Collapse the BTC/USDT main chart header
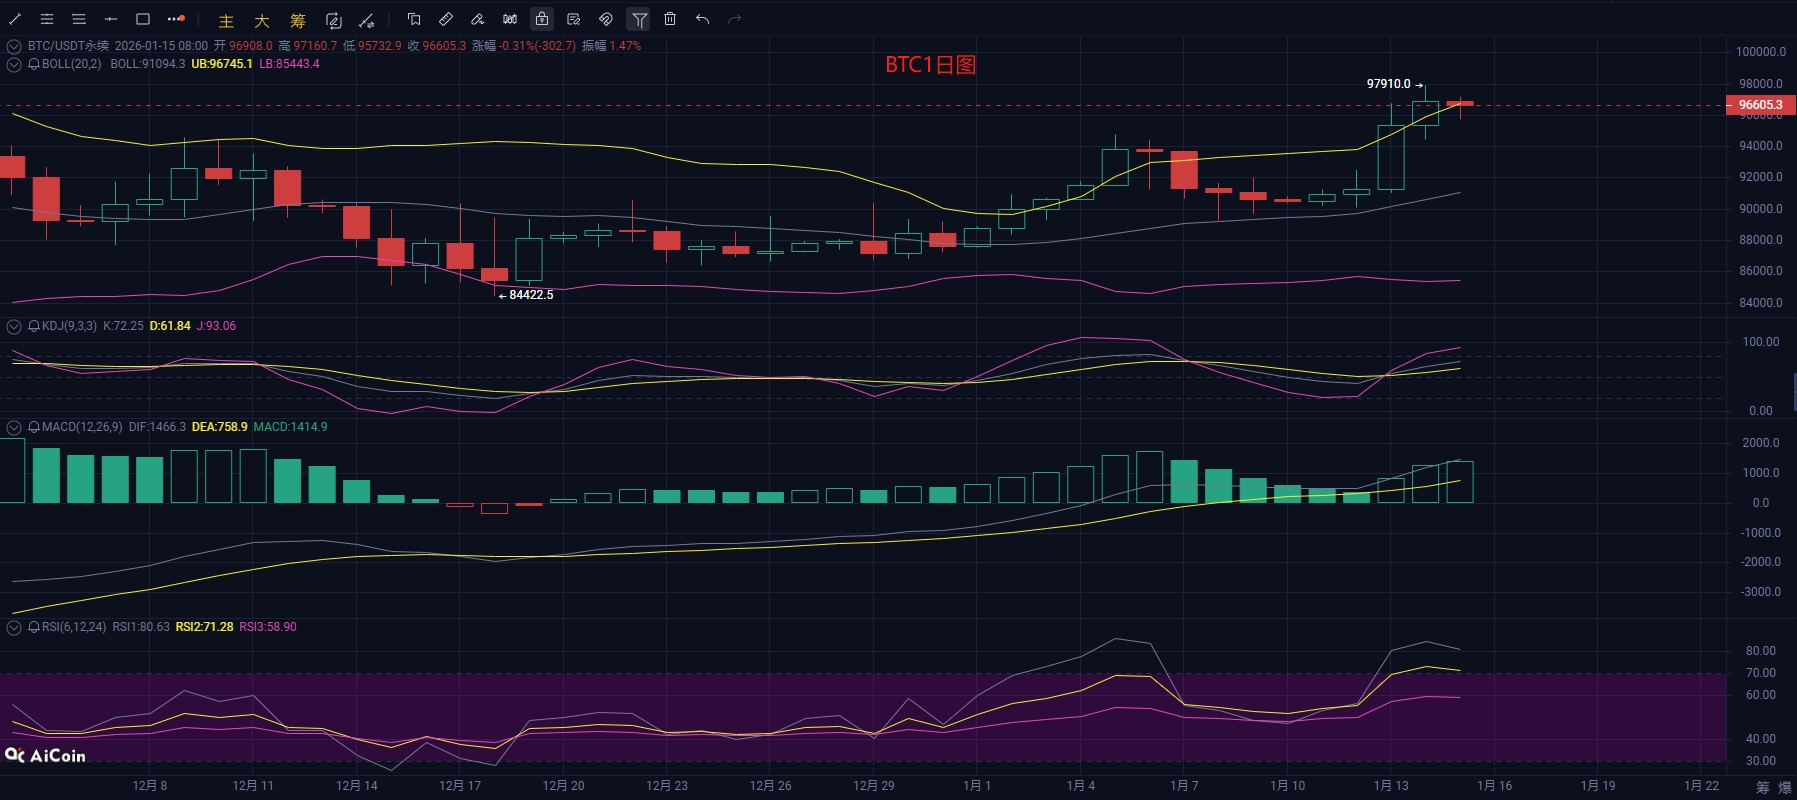1797x800 pixels. pyautogui.click(x=14, y=46)
